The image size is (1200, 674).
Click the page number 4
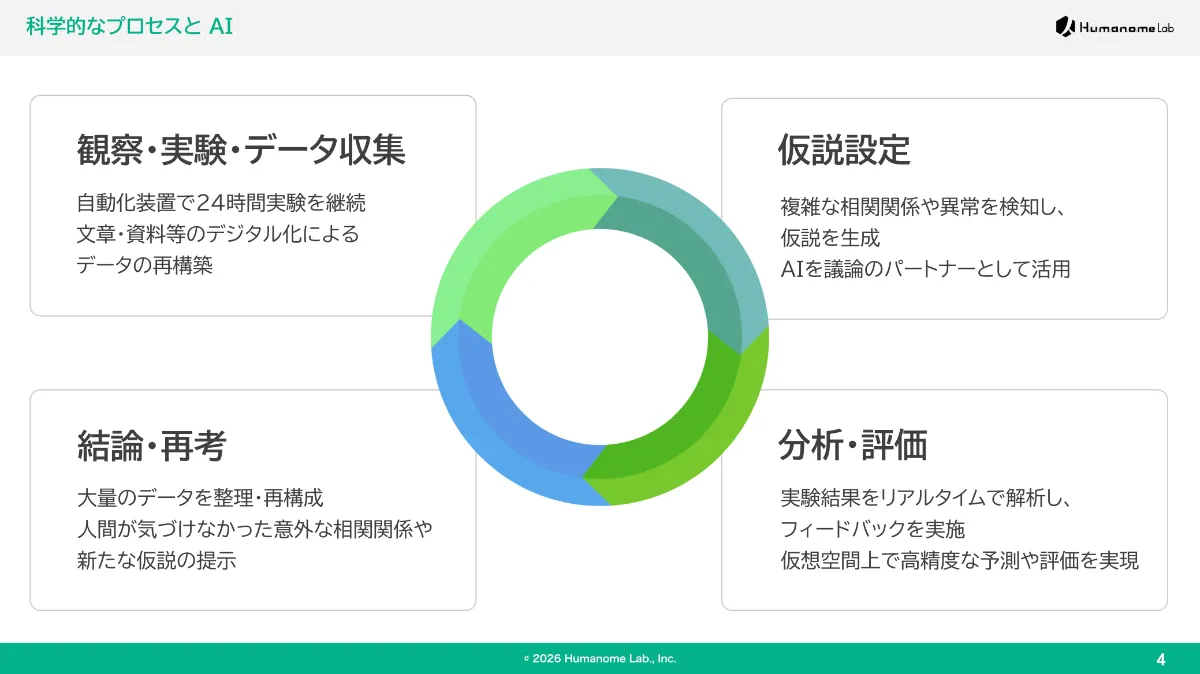click(x=1161, y=658)
